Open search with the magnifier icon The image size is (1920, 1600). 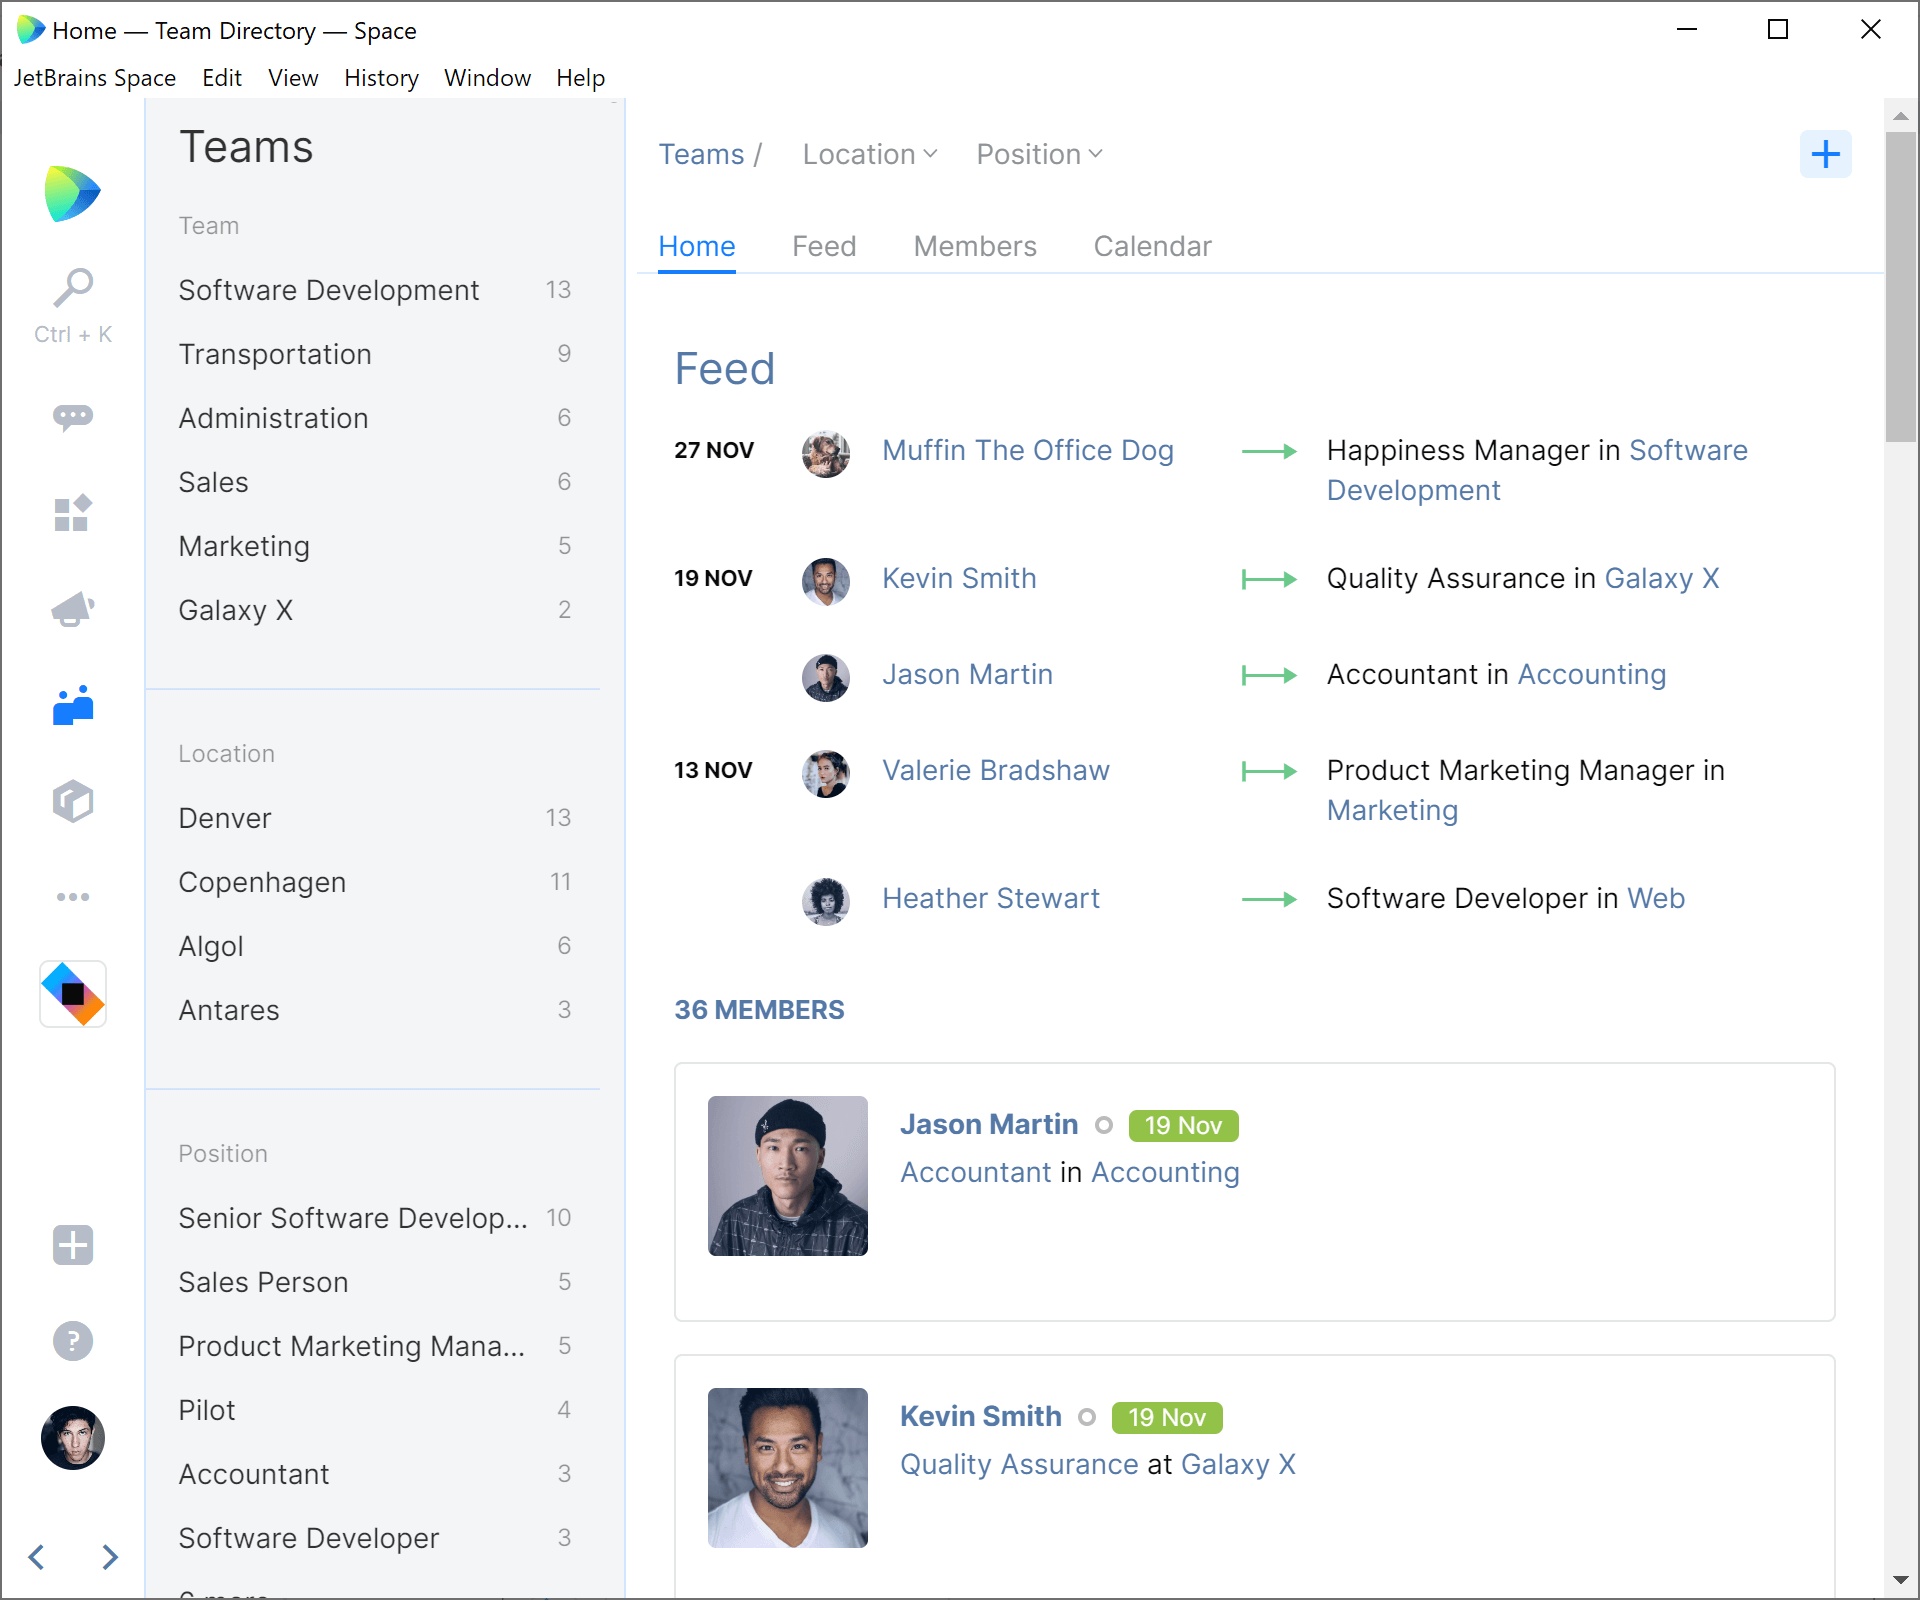73,289
